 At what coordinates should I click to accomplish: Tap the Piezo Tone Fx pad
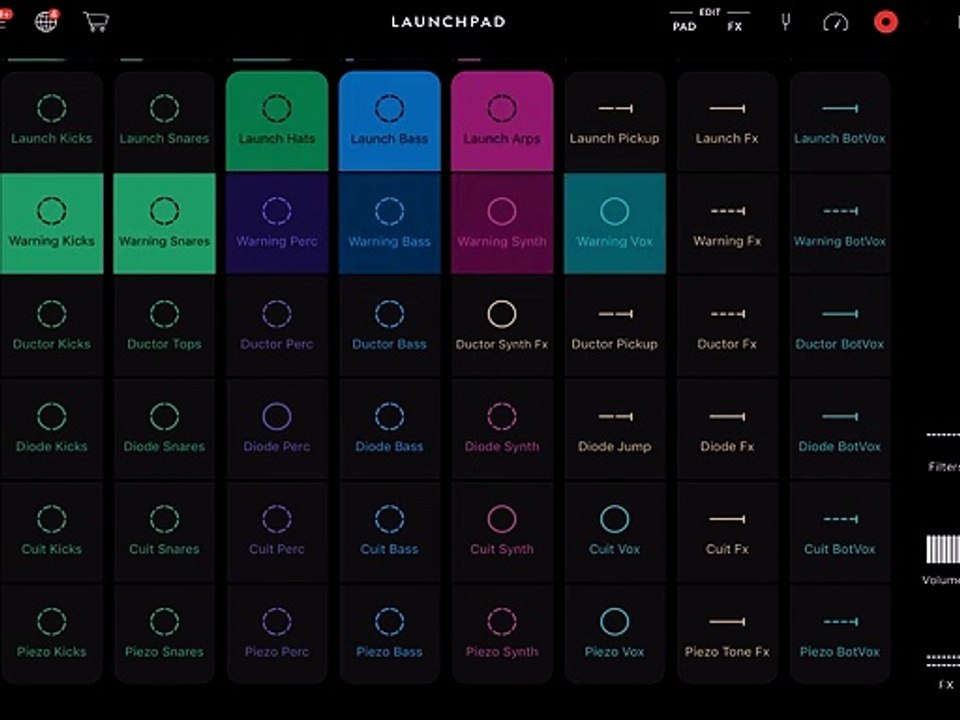[727, 634]
